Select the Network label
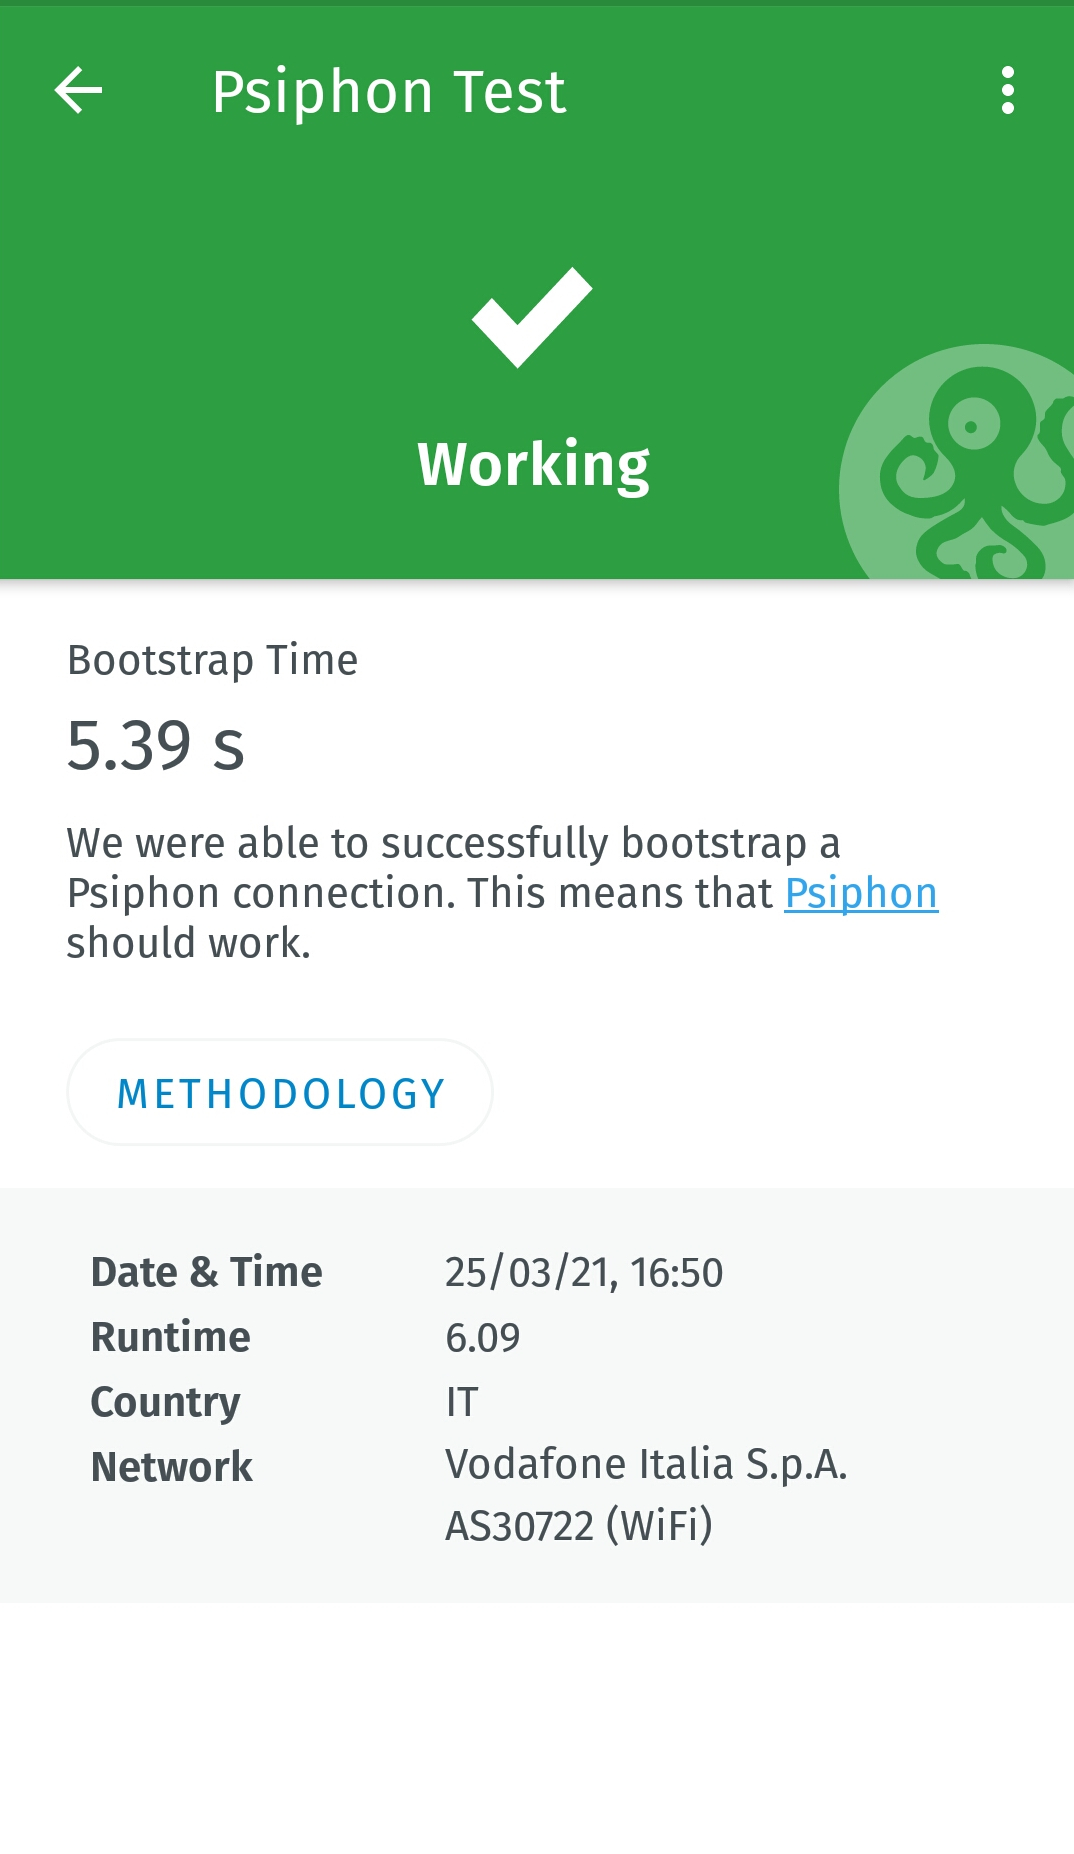Image resolution: width=1074 pixels, height=1854 pixels. coord(171,1467)
